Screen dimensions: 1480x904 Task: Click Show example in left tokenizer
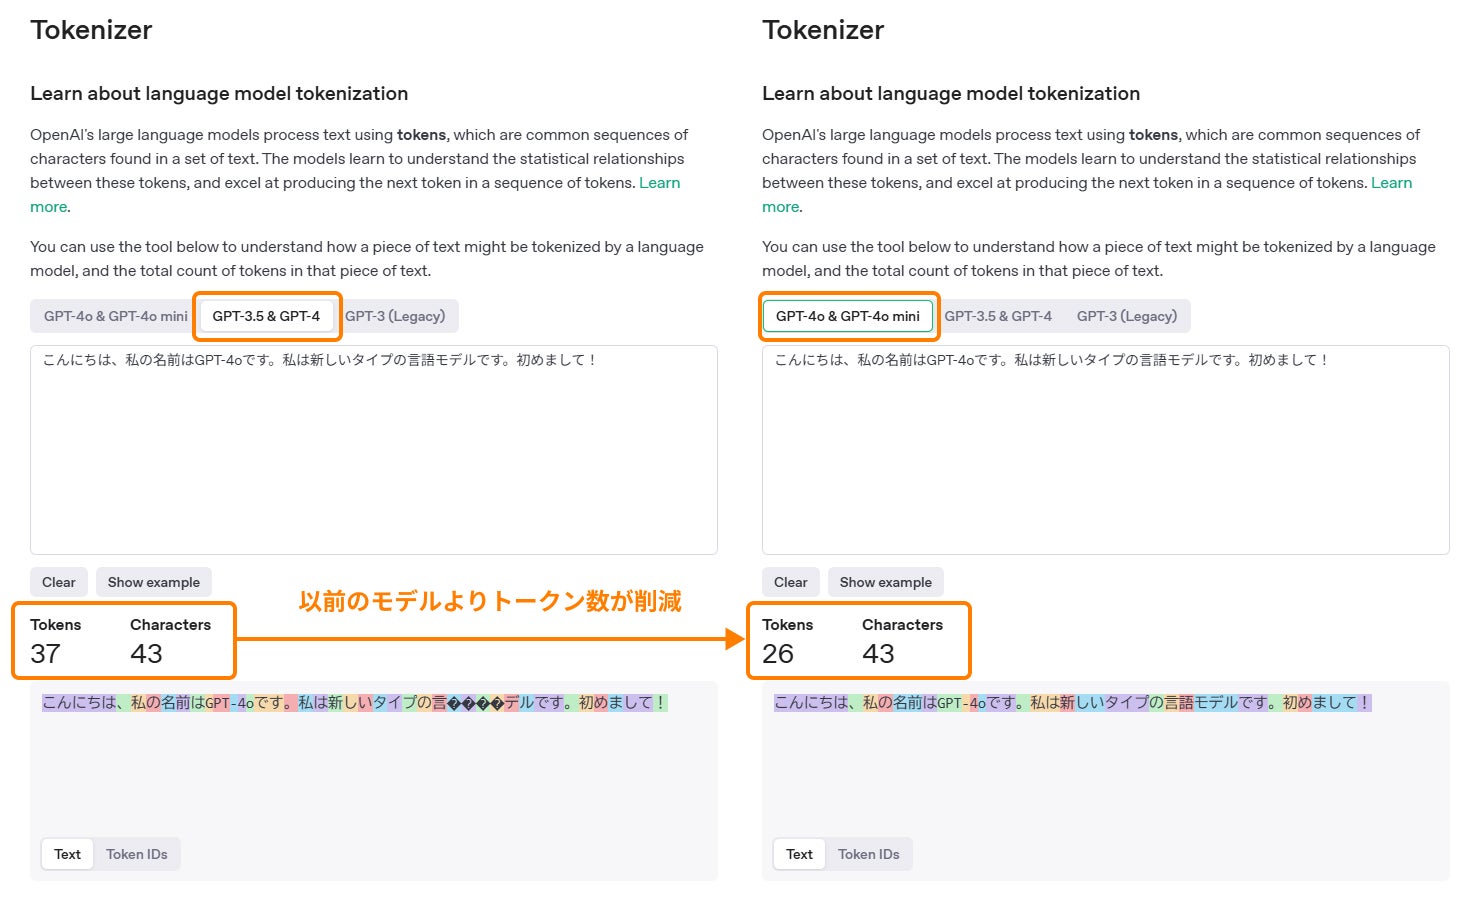click(x=154, y=582)
